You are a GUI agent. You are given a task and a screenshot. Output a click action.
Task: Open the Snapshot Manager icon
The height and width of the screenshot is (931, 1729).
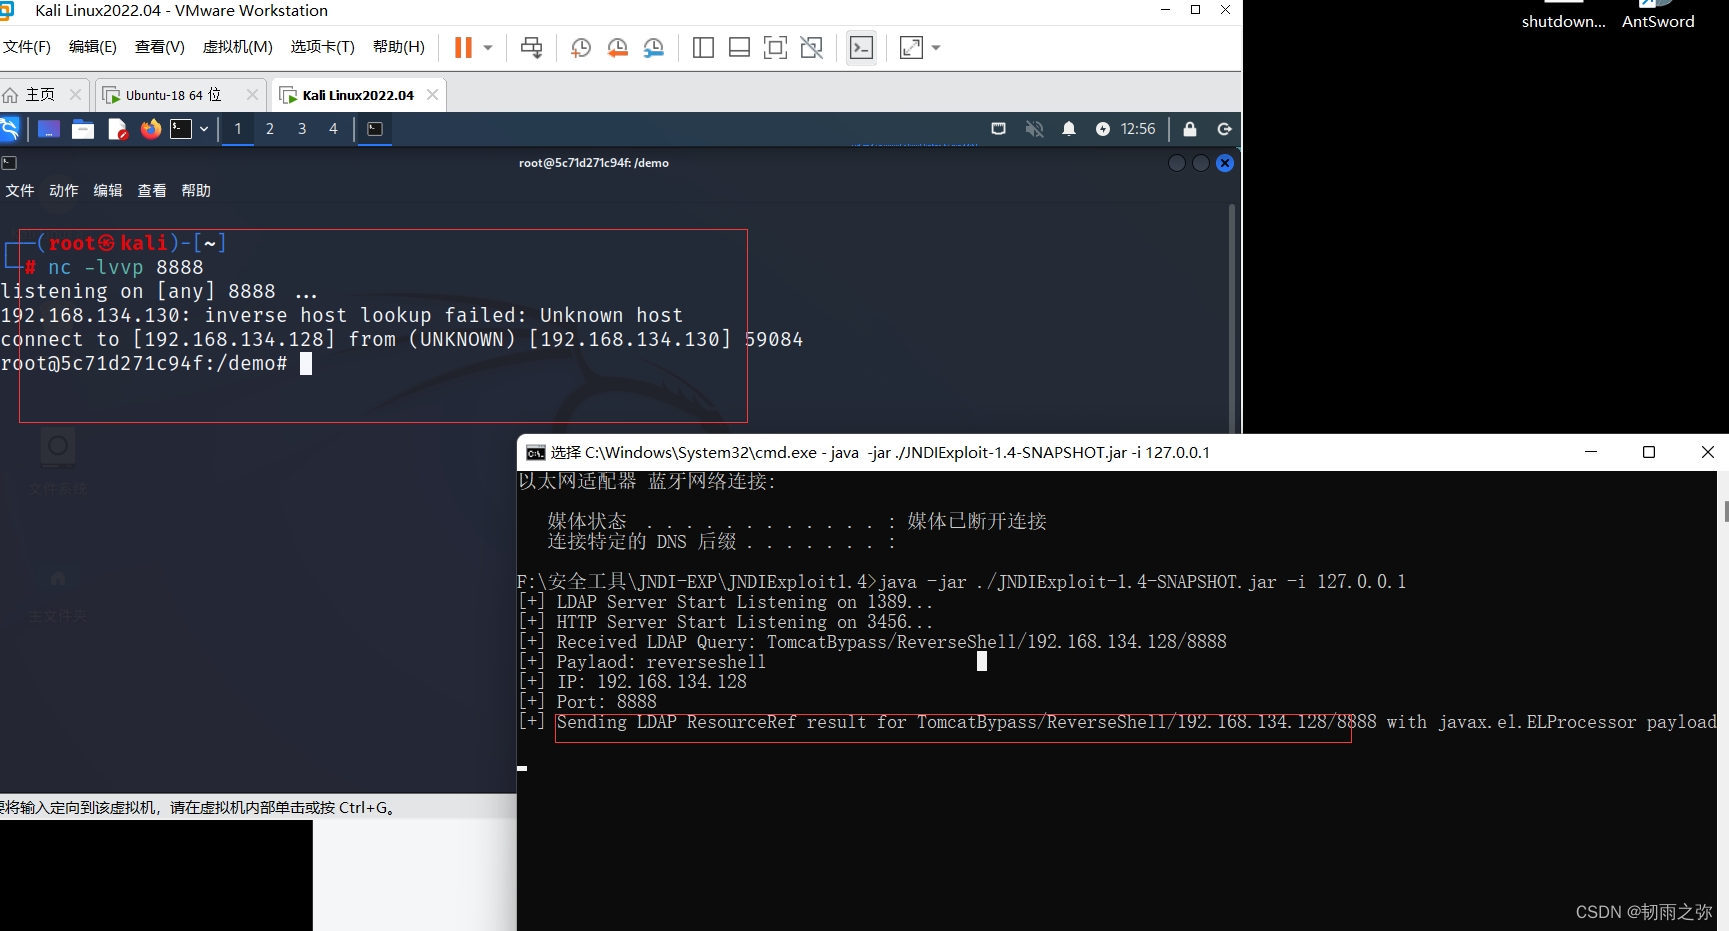click(654, 47)
